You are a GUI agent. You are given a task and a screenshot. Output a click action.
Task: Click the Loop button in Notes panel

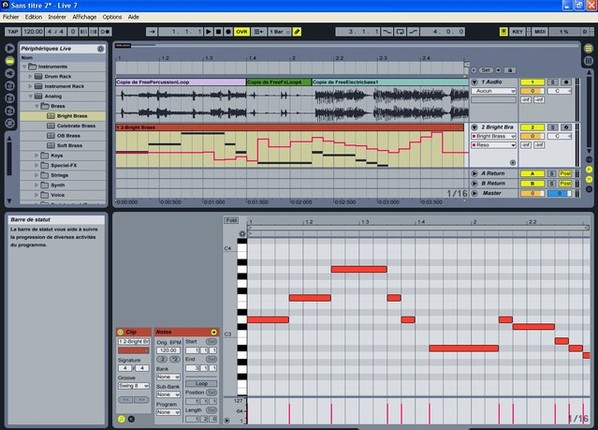[201, 383]
